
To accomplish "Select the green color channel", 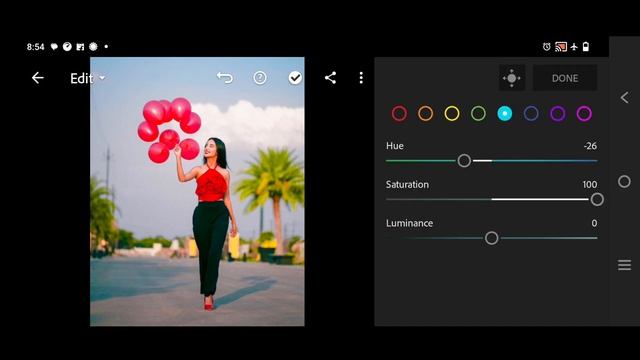I will [x=478, y=113].
